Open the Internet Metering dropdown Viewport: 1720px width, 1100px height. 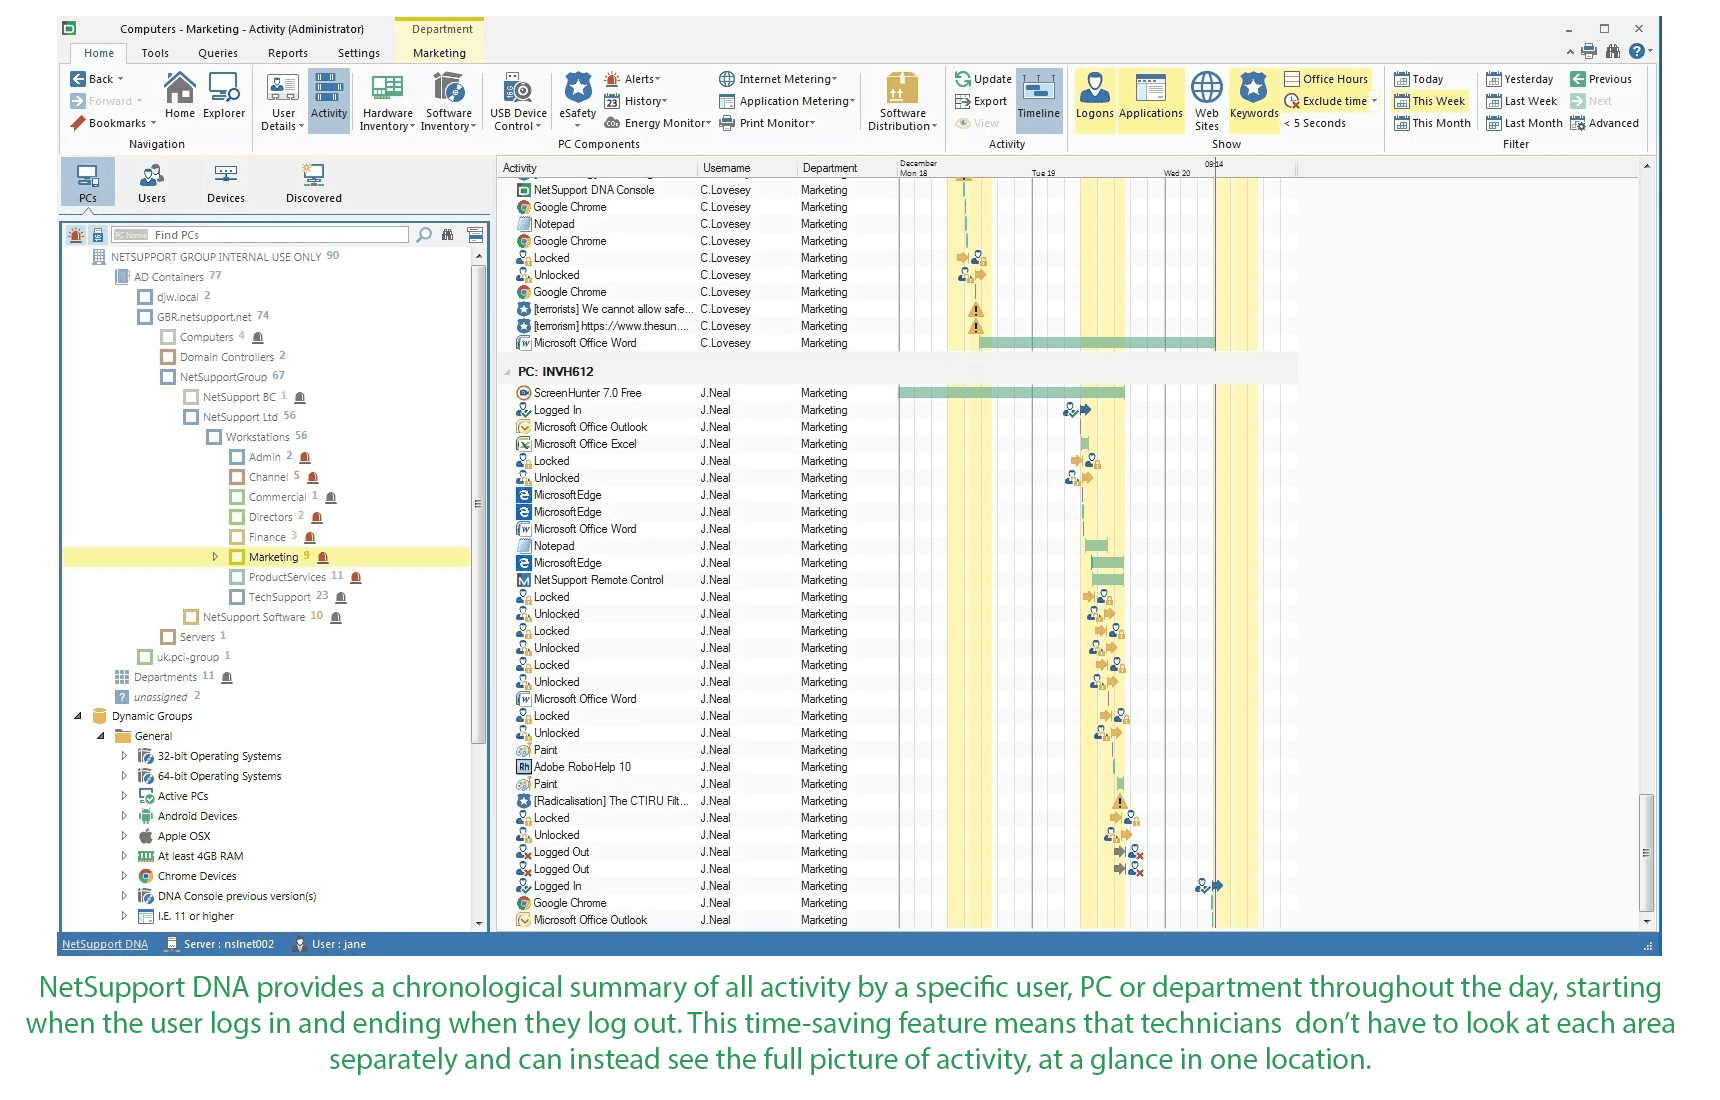(x=778, y=79)
